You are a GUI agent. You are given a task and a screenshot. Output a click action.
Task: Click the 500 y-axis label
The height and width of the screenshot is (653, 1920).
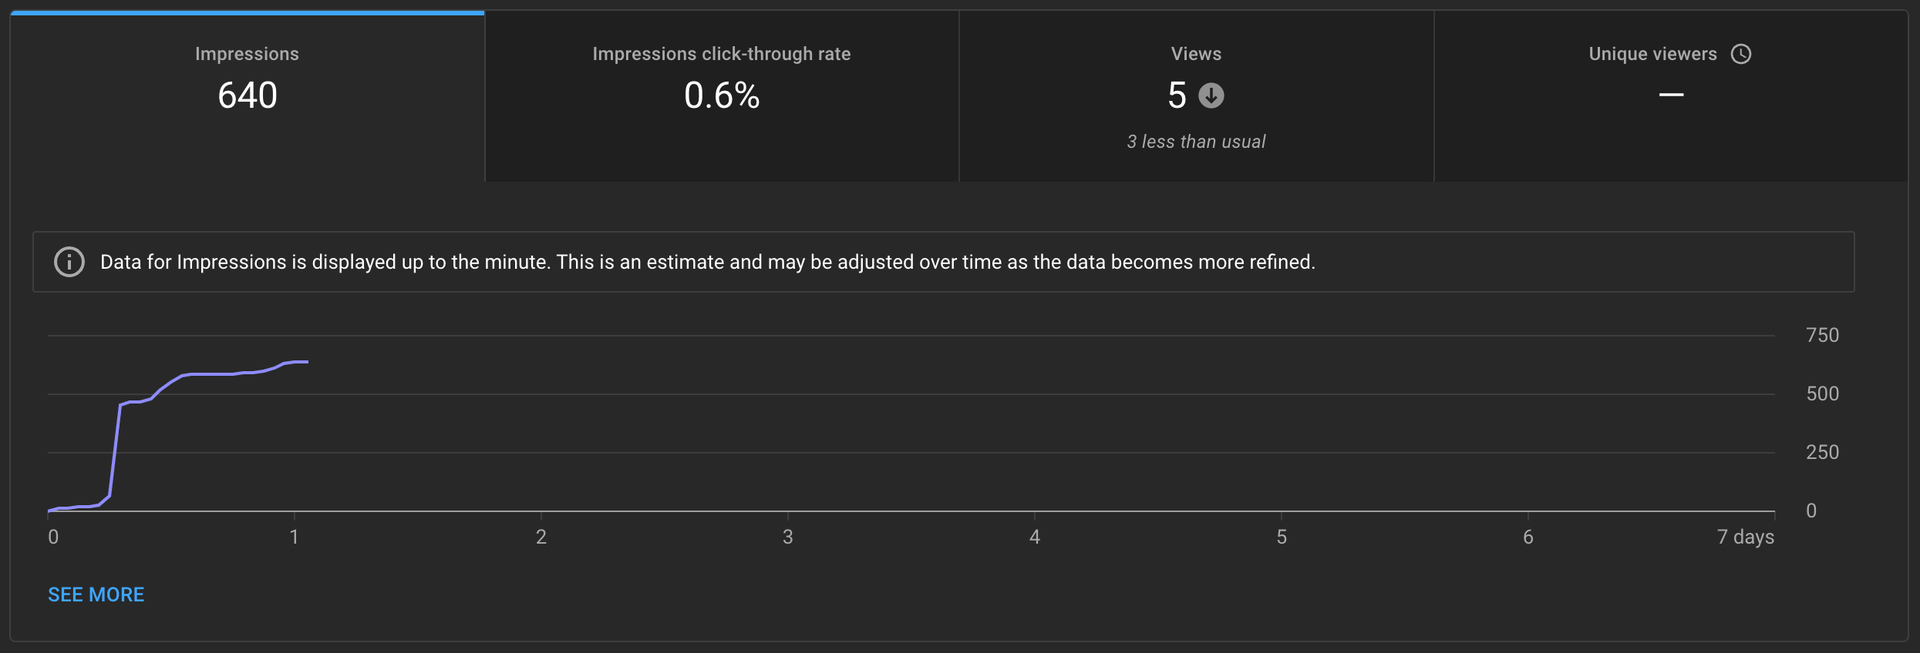coord(1822,394)
